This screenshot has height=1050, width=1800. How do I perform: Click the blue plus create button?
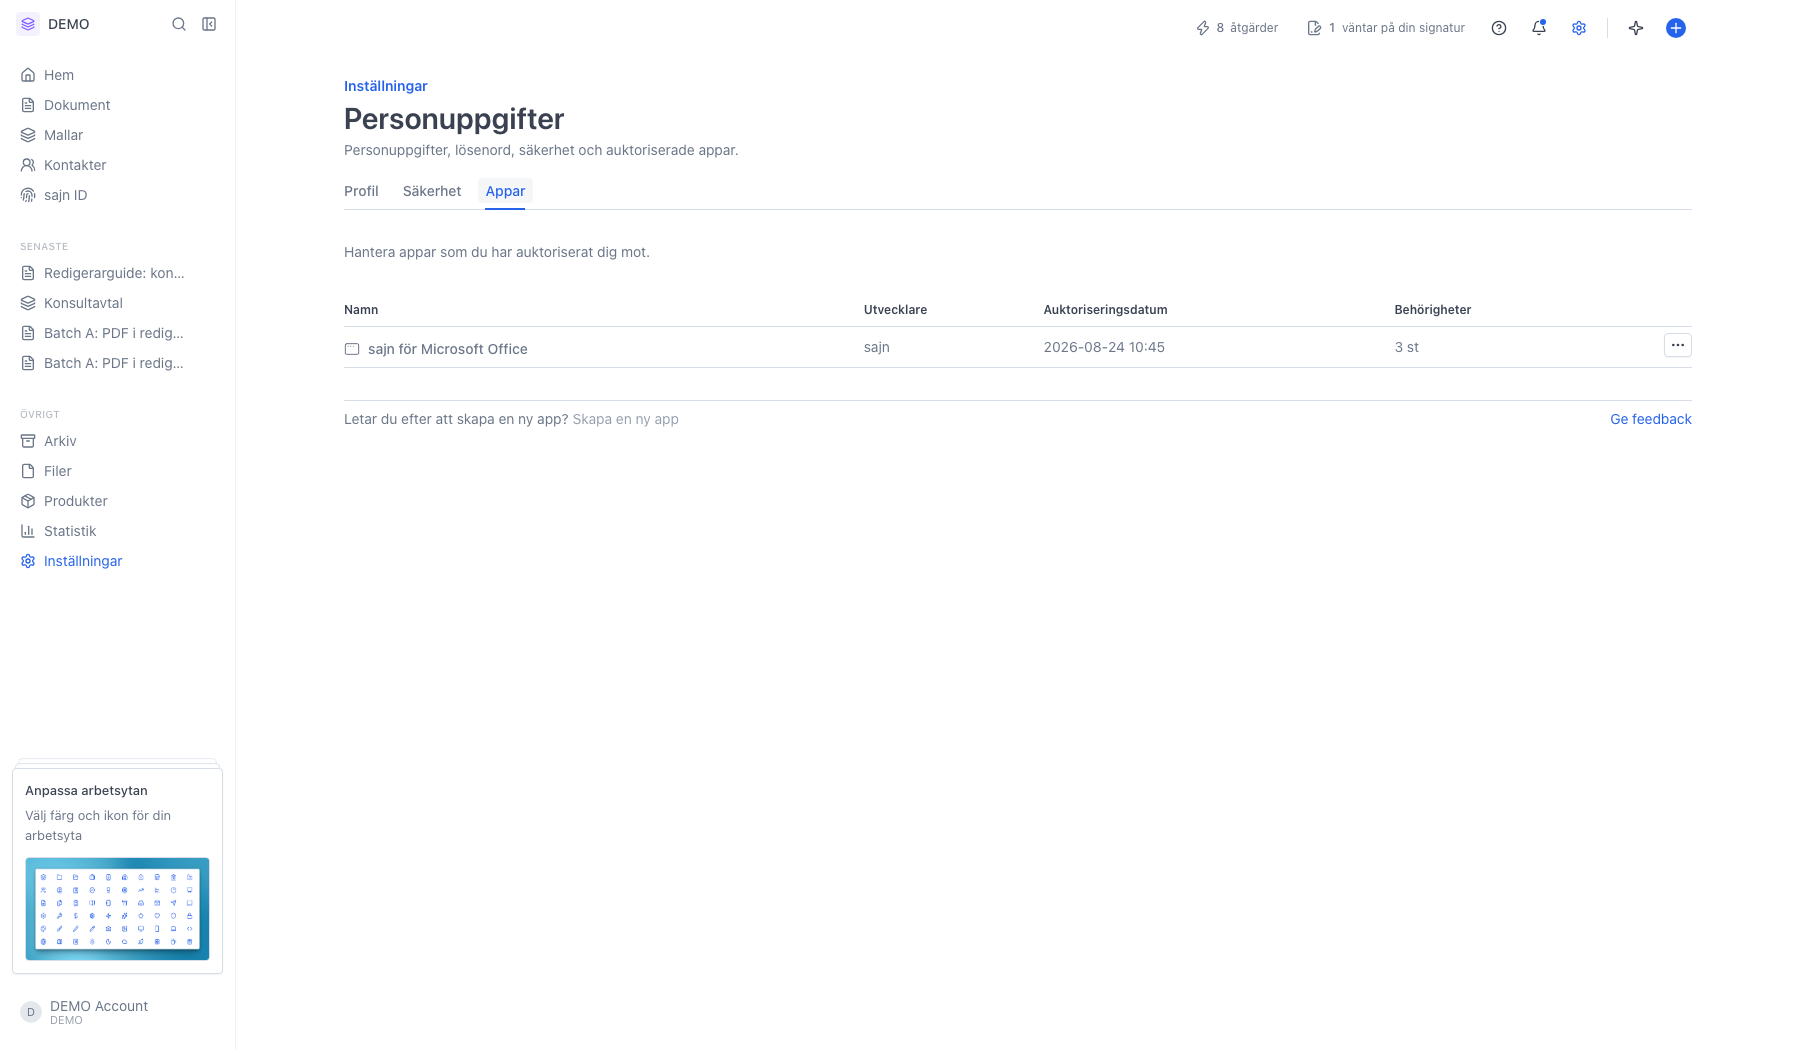coord(1676,28)
